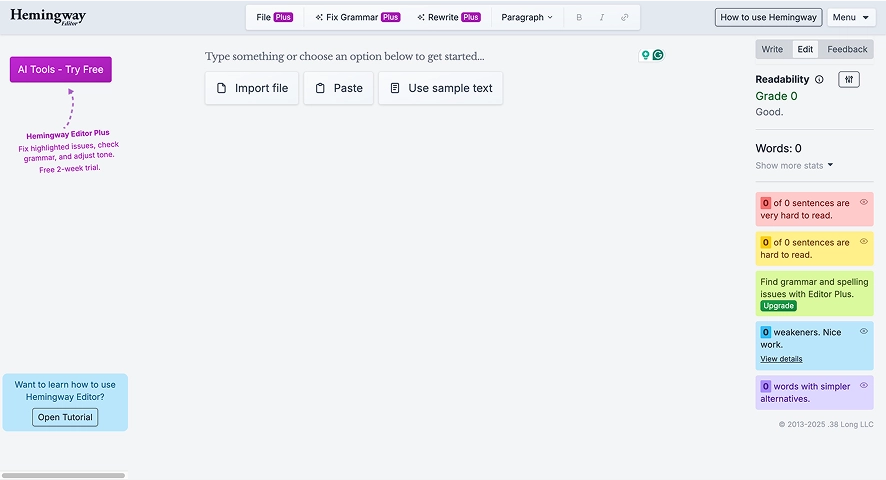Click the green Upgrade button

pos(779,306)
